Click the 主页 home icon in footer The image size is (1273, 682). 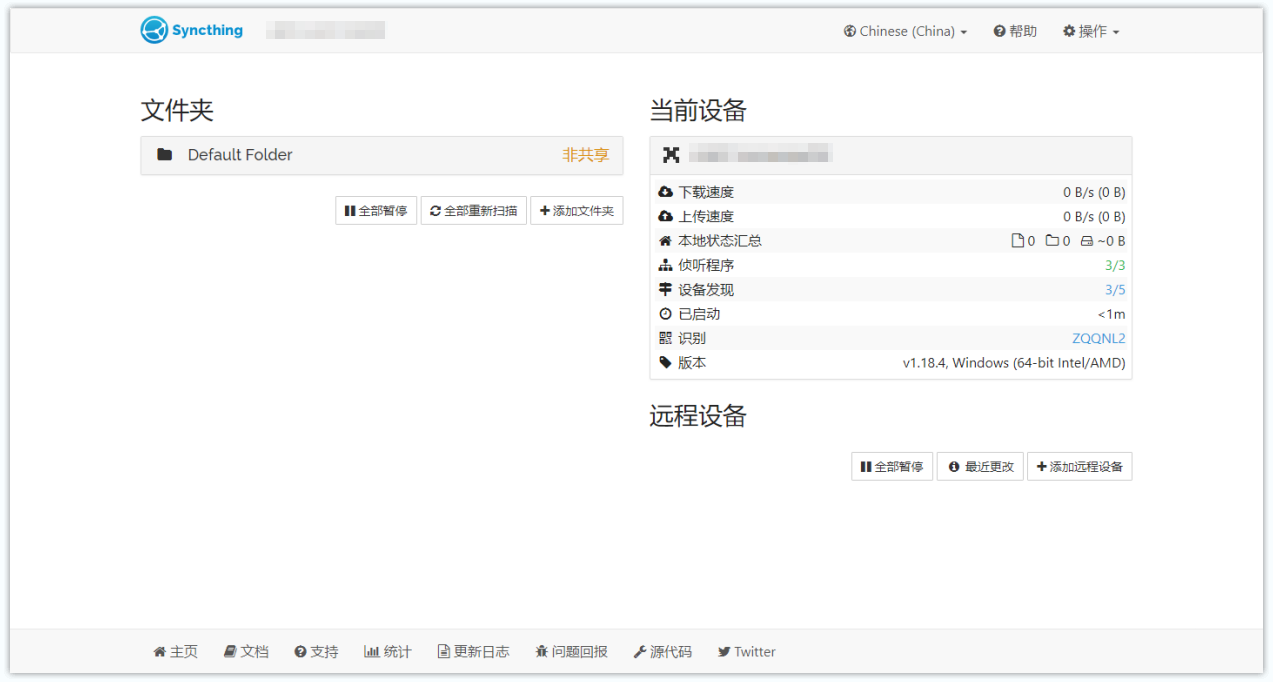159,652
